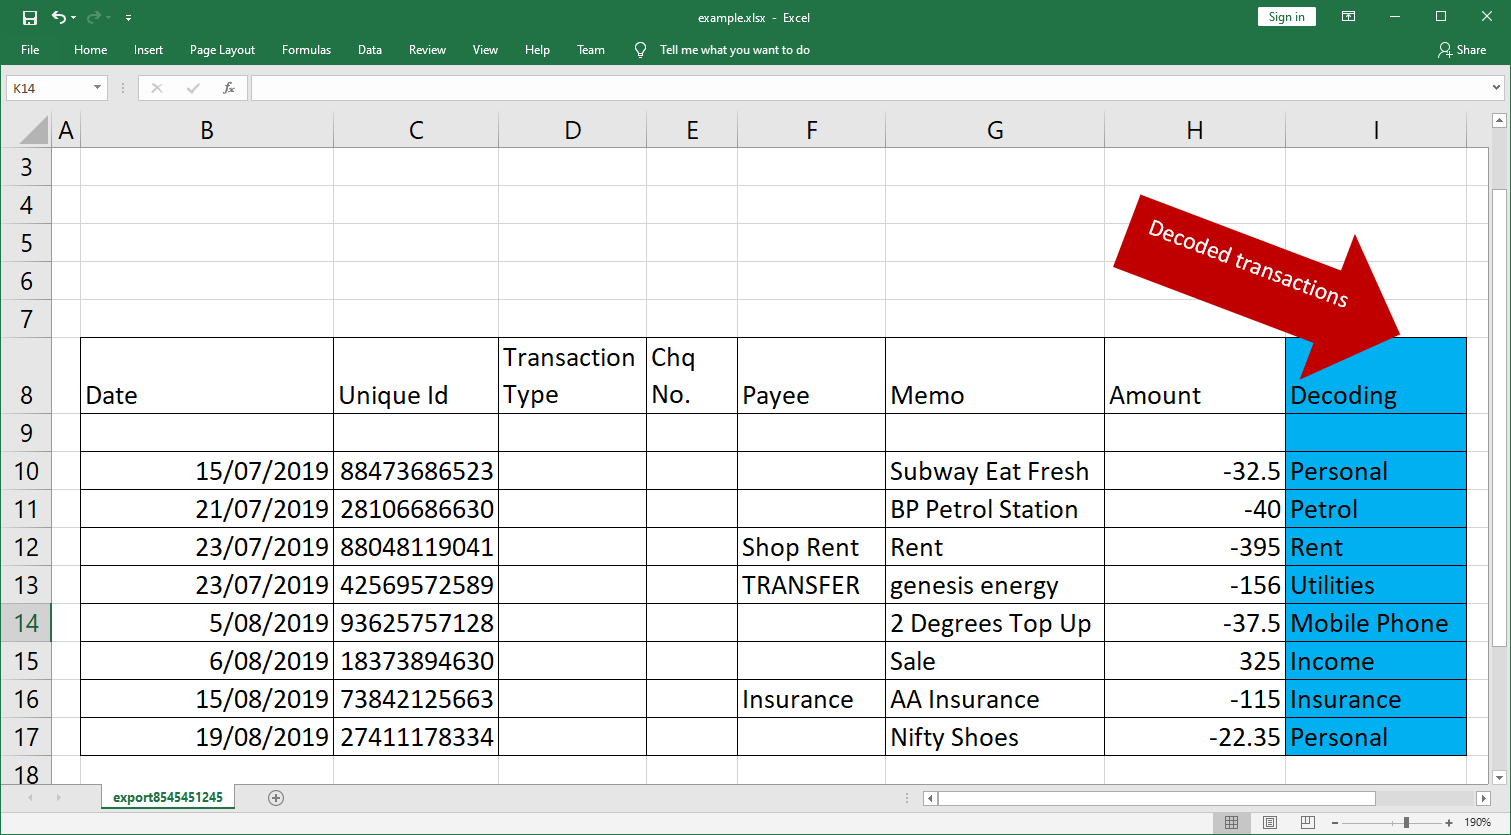Select the export8545451245 sheet tab
Viewport: 1511px width, 835px height.
(x=167, y=797)
